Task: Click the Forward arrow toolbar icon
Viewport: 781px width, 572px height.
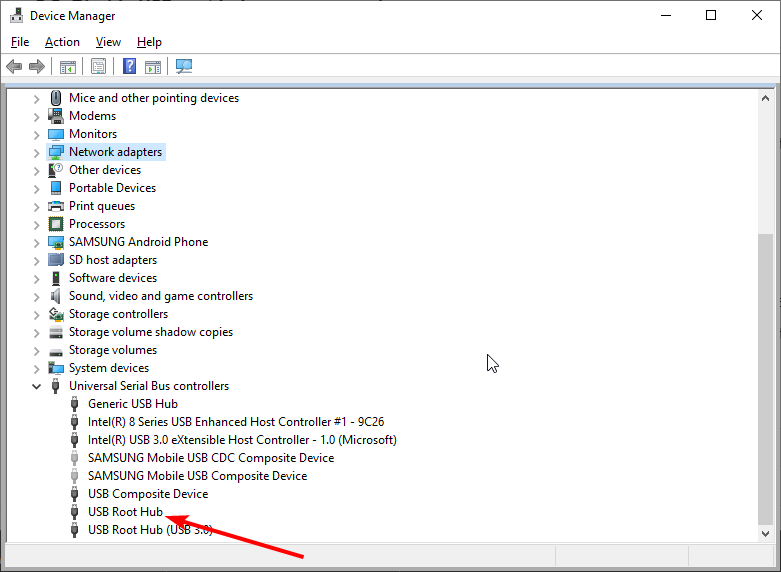Action: [x=37, y=66]
